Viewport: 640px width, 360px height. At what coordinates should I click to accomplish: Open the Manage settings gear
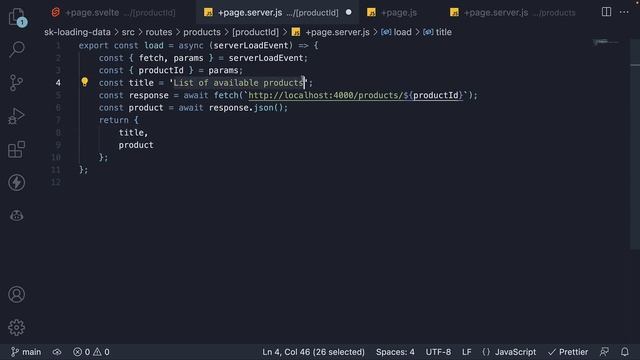(x=17, y=327)
